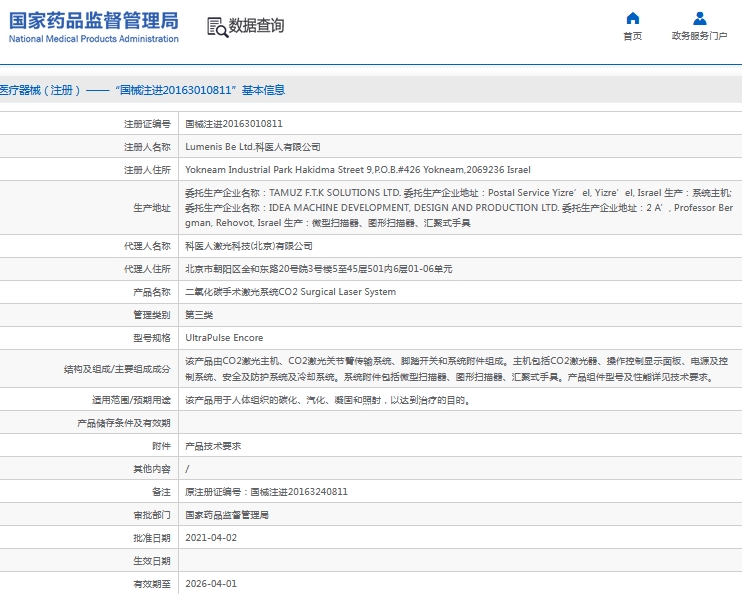Select the 科医人激光科技(北京)有限公司 agent name
Image resolution: width=742 pixels, height=594 pixels.
coord(248,246)
